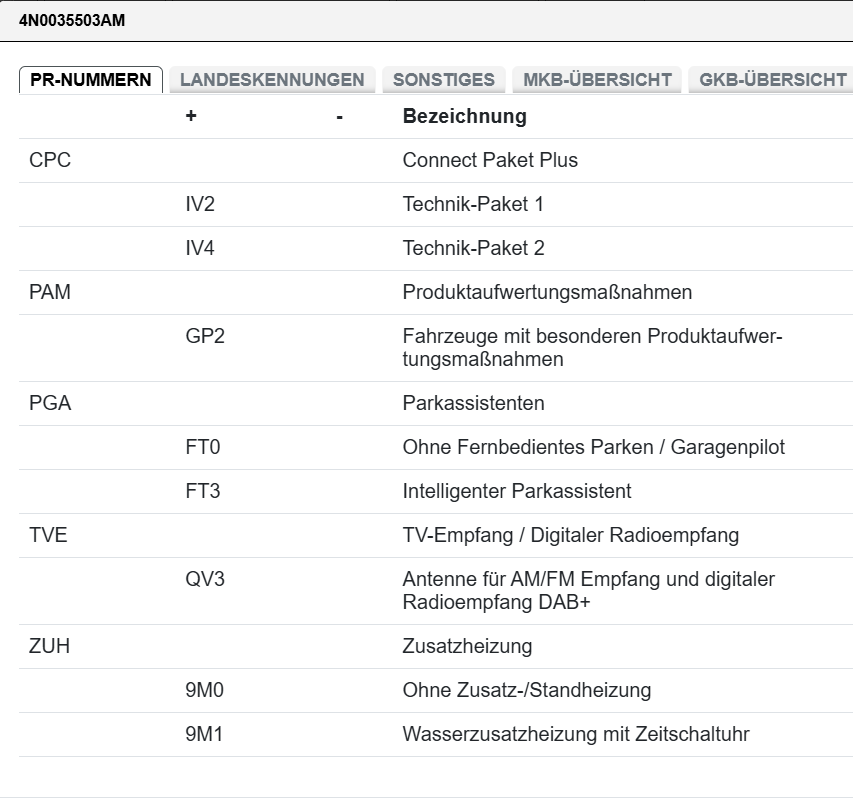The width and height of the screenshot is (853, 806).
Task: Click the Bezeichnung column header
Action: point(465,116)
